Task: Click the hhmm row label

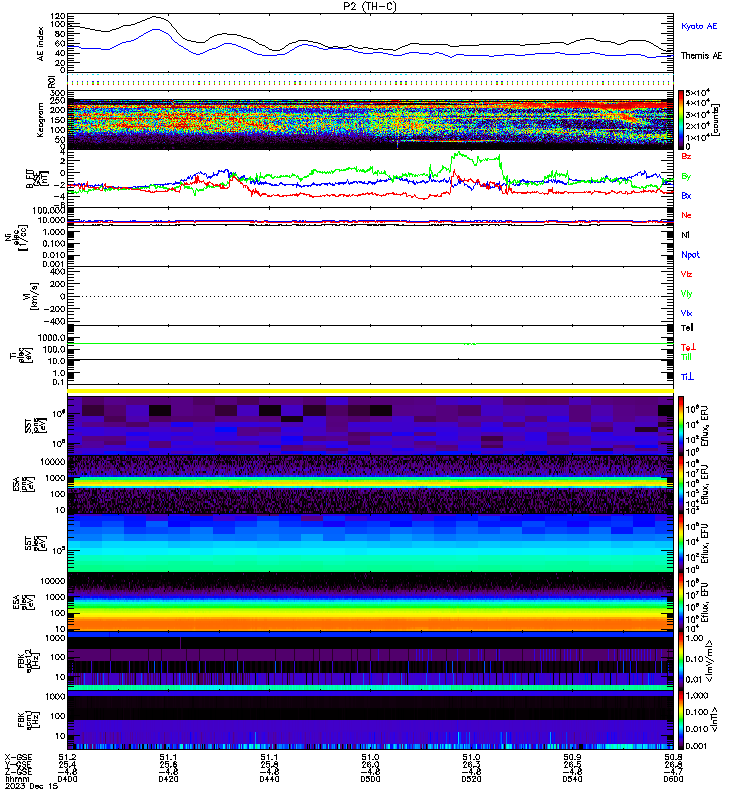Action: (x=16, y=780)
